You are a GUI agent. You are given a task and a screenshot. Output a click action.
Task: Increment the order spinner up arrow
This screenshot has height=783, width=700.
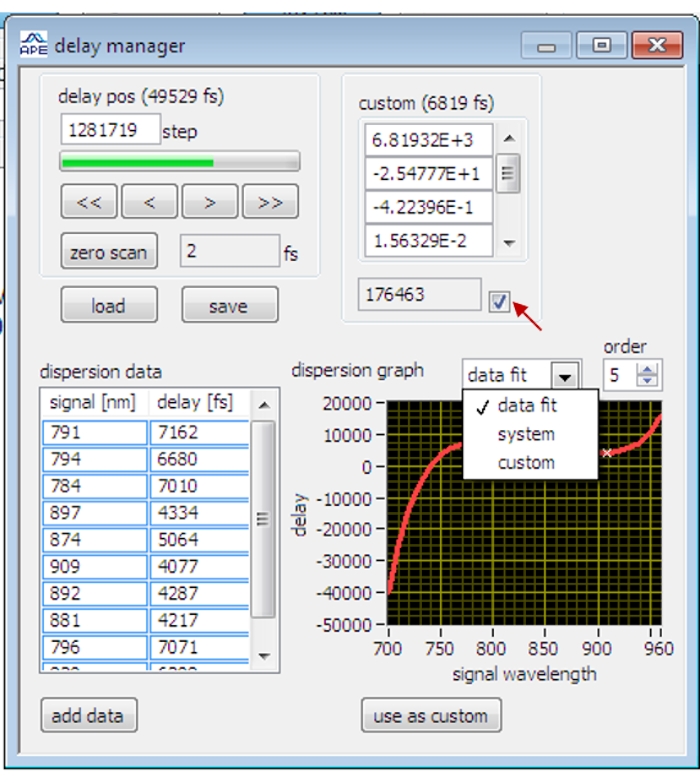click(648, 370)
